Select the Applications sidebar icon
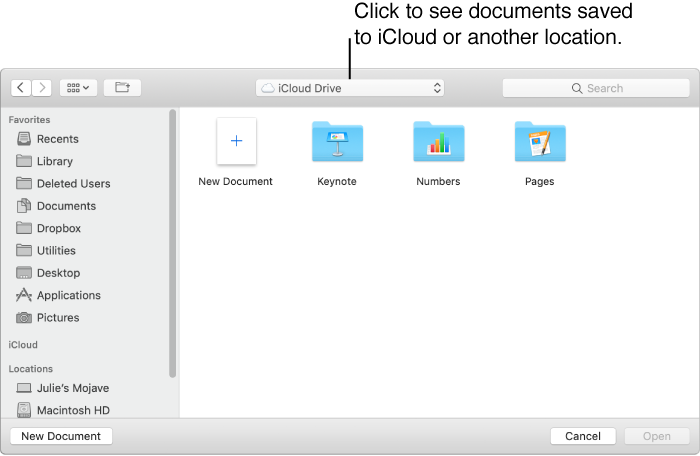Viewport: 700px width, 456px height. (x=24, y=295)
